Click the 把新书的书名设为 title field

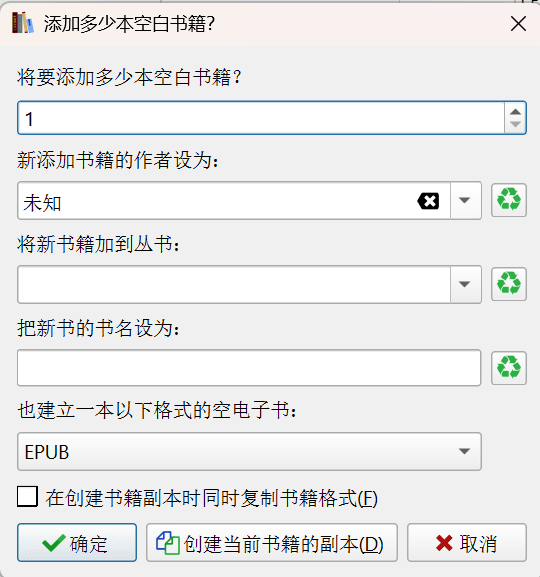click(x=249, y=368)
